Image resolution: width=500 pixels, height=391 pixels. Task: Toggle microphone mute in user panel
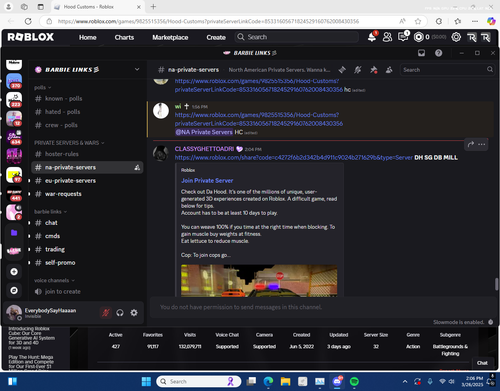click(x=106, y=313)
